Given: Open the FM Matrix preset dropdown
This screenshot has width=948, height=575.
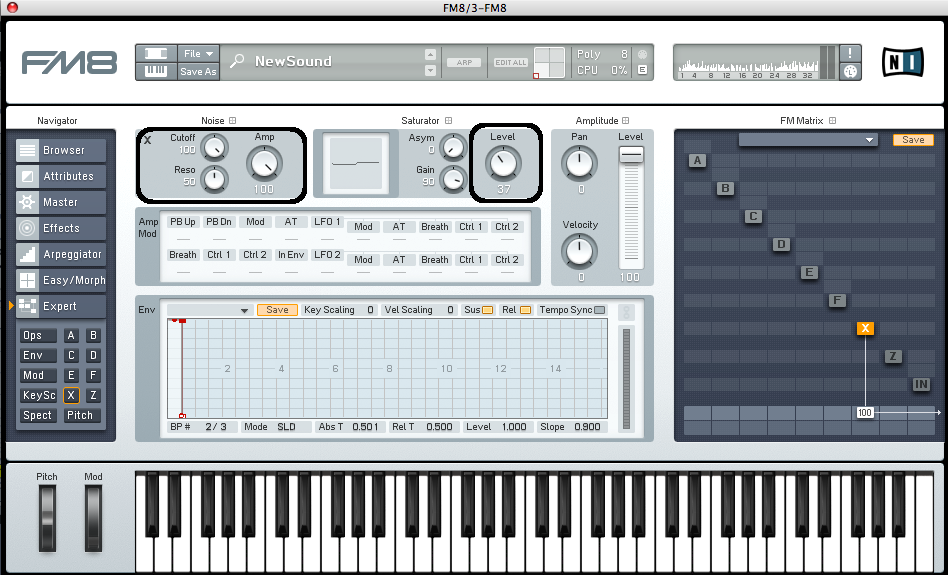Looking at the screenshot, I should point(808,140).
